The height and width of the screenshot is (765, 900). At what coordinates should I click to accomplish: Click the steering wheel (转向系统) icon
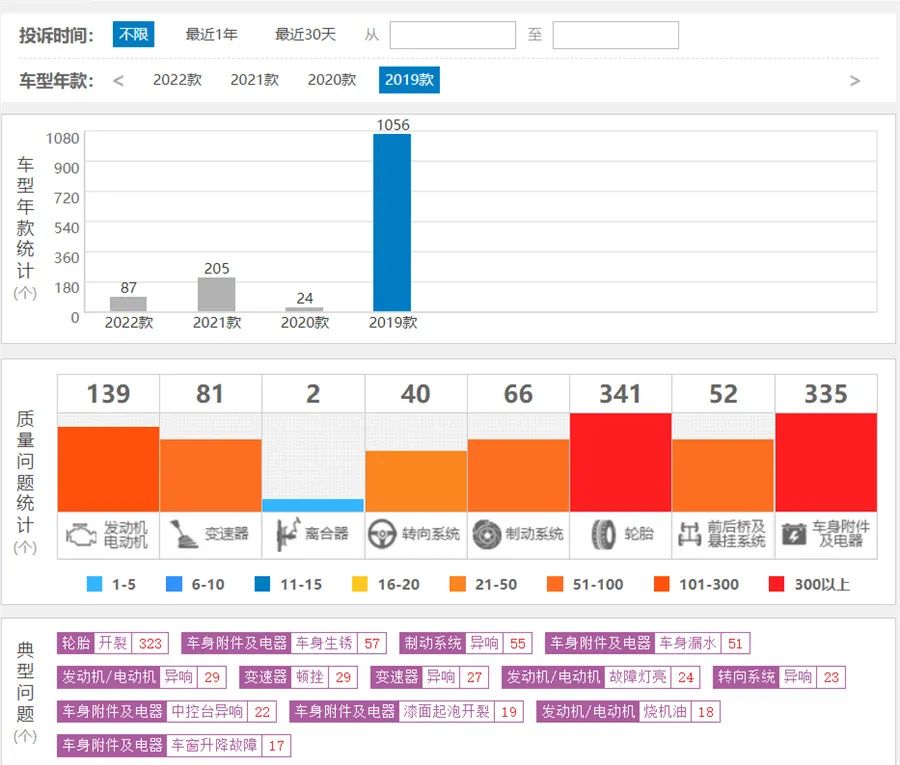(382, 534)
